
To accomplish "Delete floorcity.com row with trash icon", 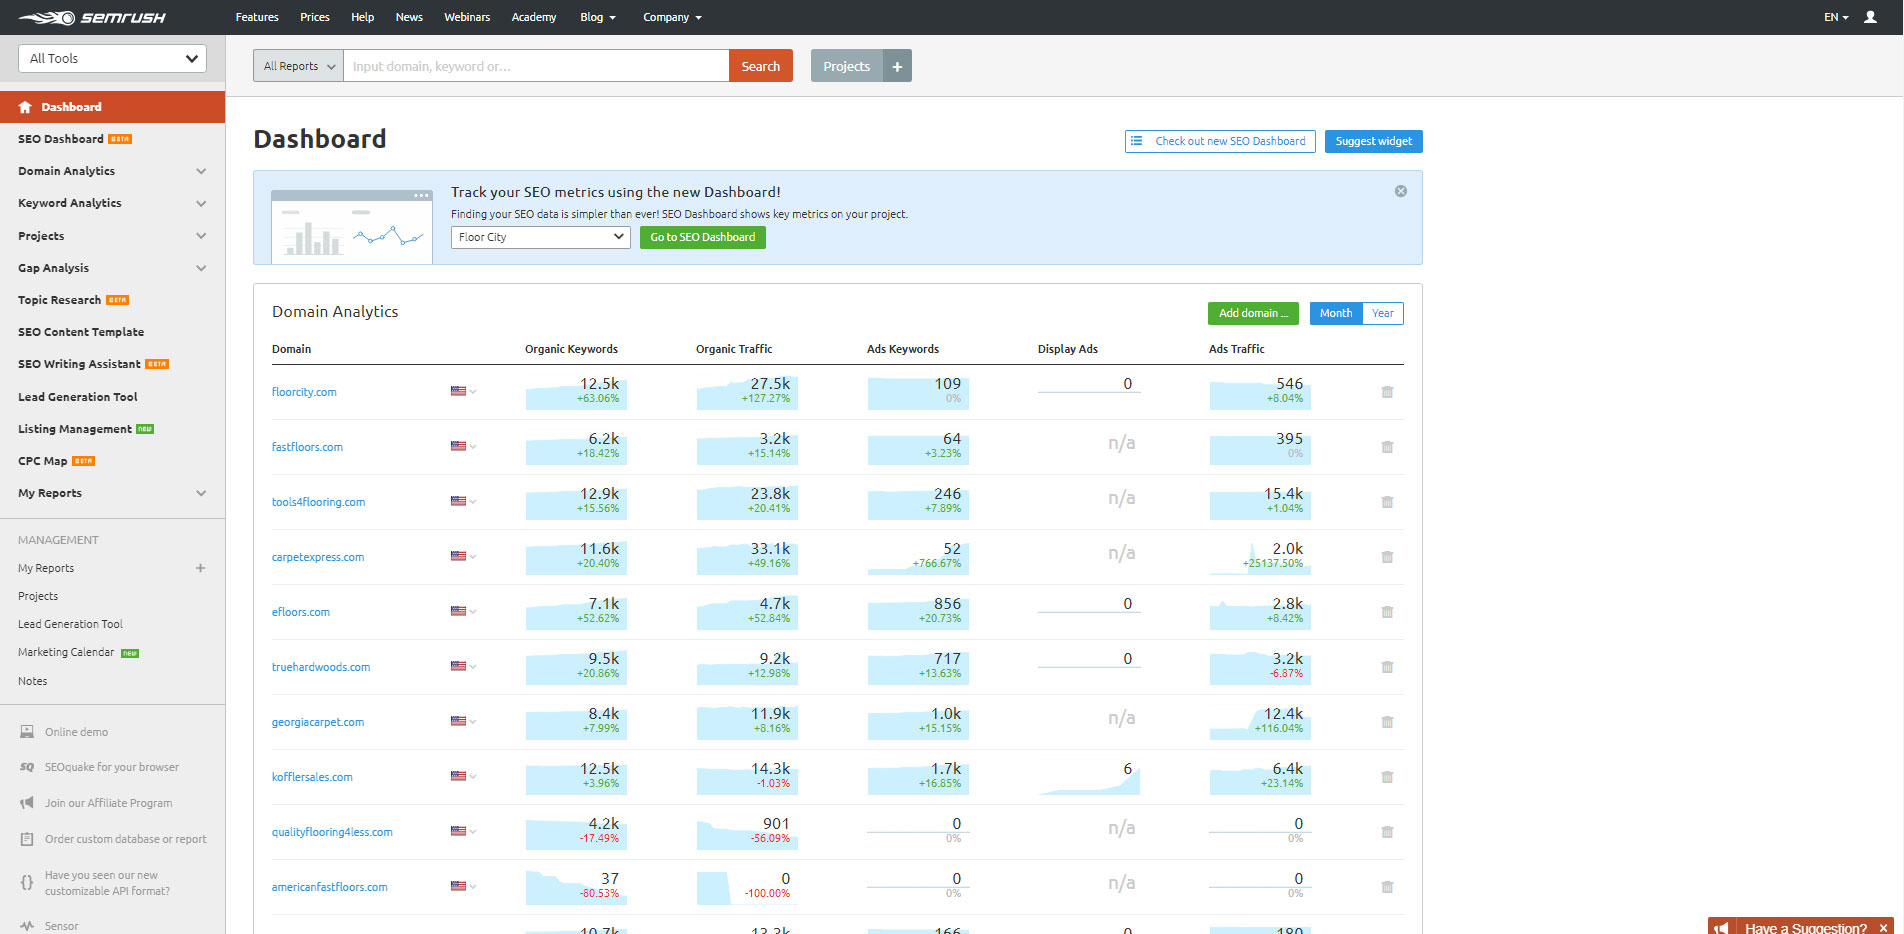I will point(1387,392).
